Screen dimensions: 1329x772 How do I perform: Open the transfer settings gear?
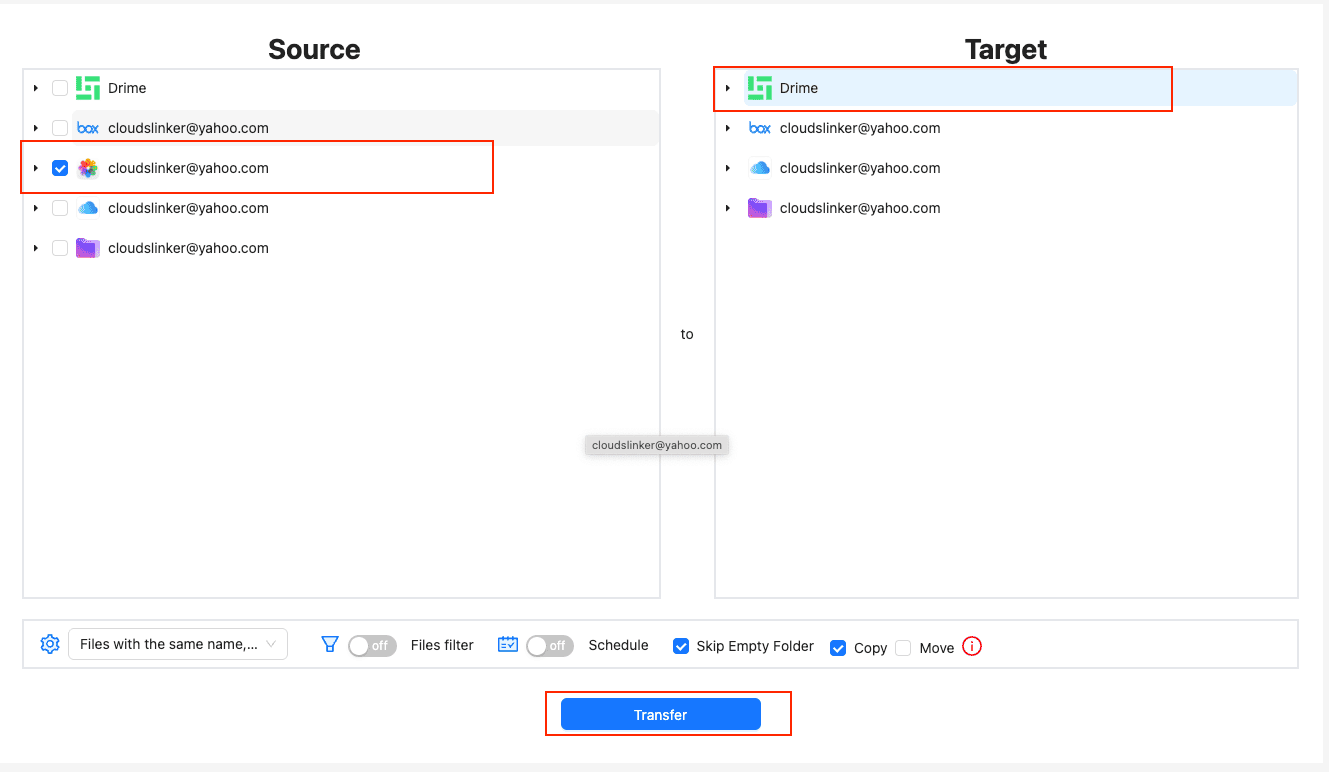pos(49,644)
